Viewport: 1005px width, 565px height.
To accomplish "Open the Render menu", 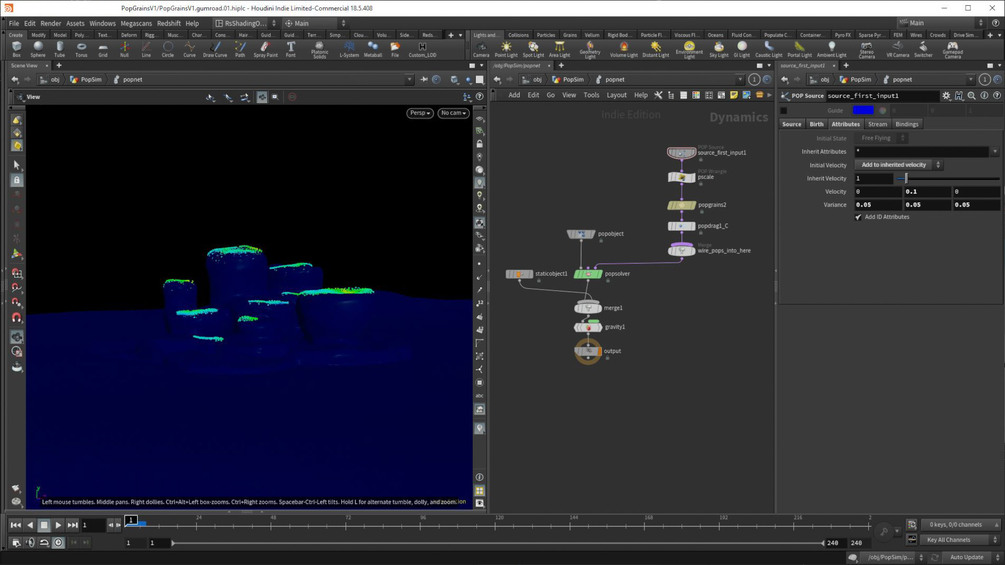I will (51, 23).
